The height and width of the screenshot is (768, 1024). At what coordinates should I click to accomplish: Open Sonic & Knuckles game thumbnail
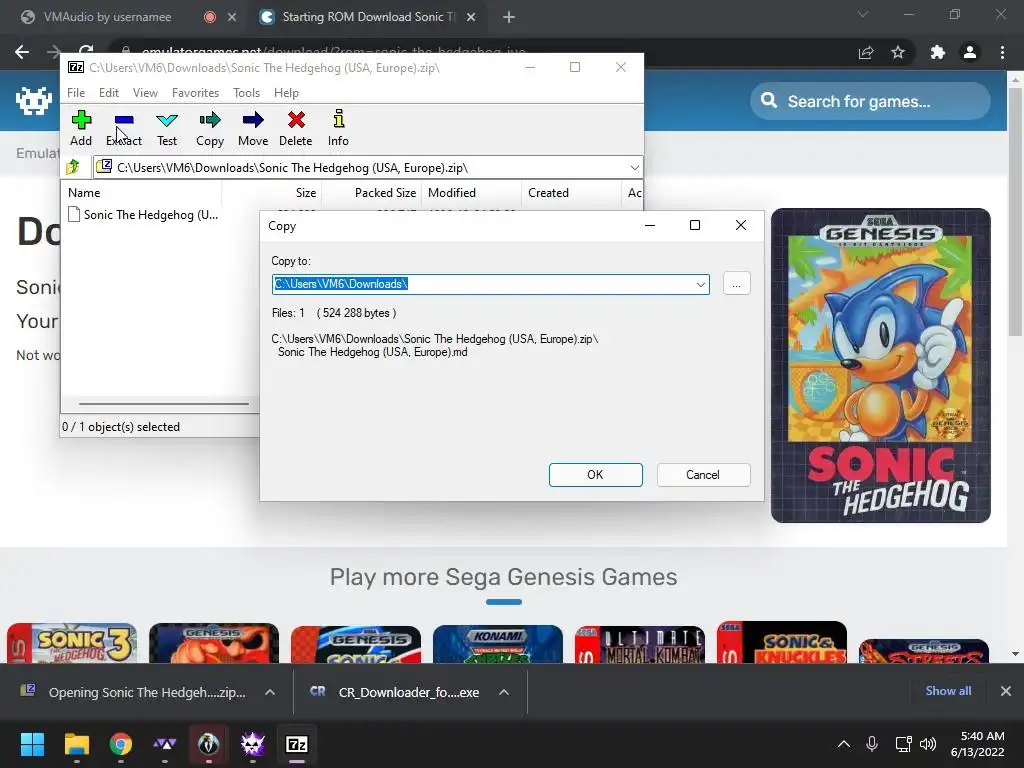click(x=782, y=642)
